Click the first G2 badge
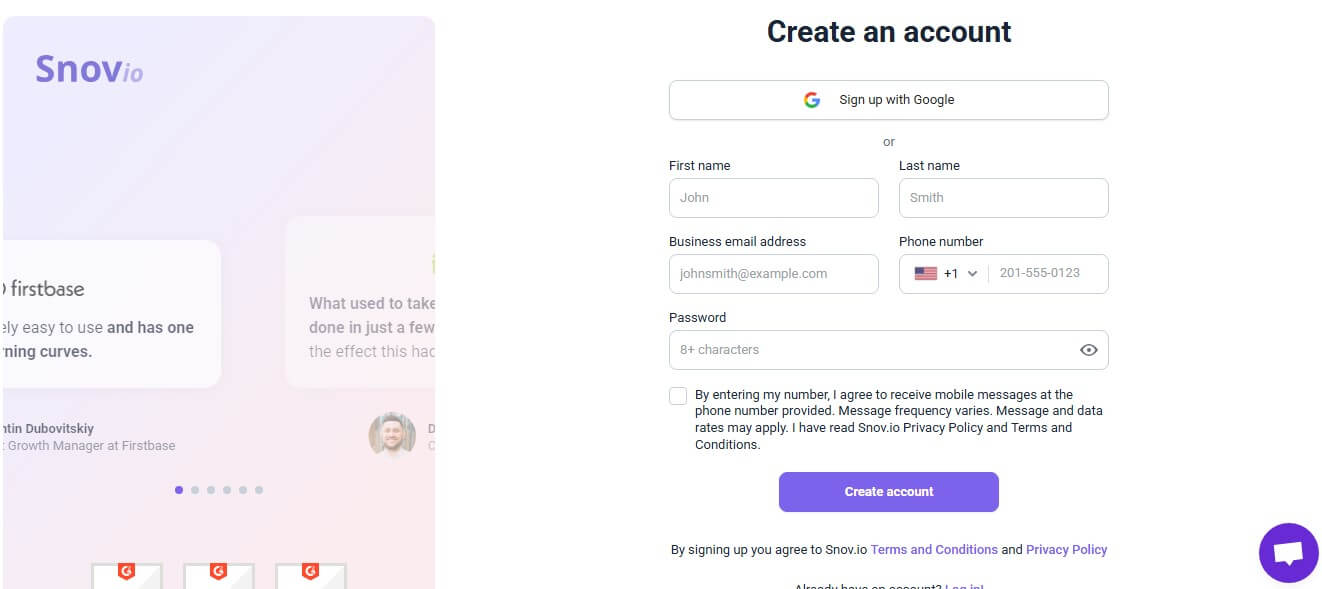This screenshot has height=589, width=1322. click(126, 574)
